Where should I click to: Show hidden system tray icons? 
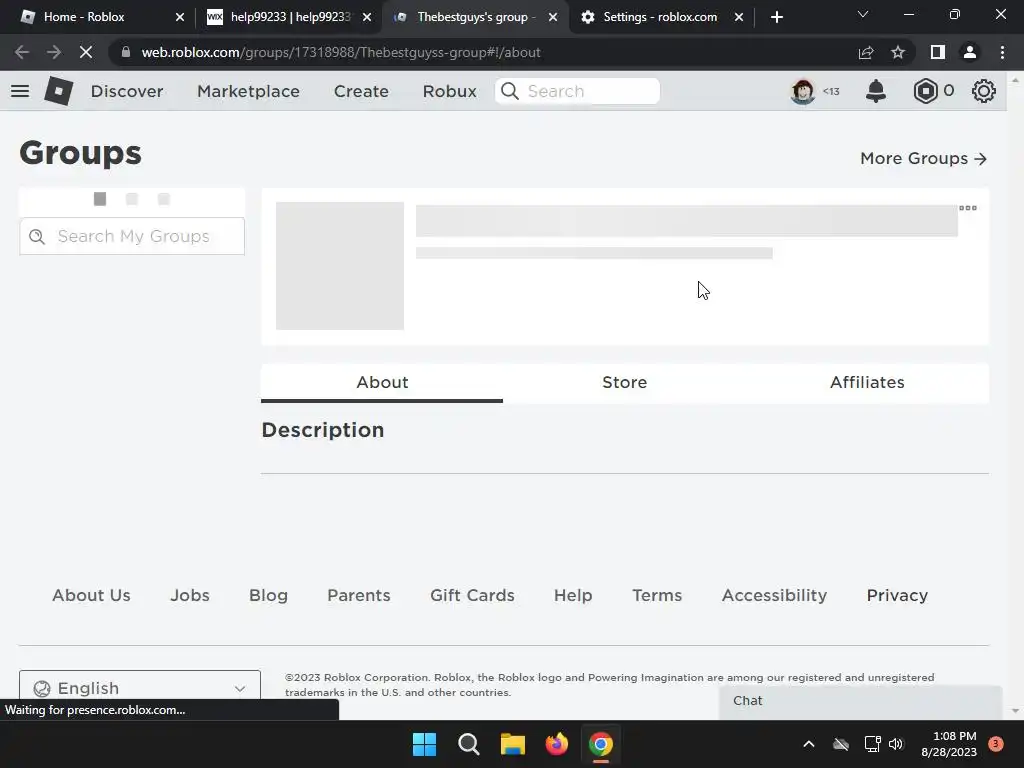[808, 744]
